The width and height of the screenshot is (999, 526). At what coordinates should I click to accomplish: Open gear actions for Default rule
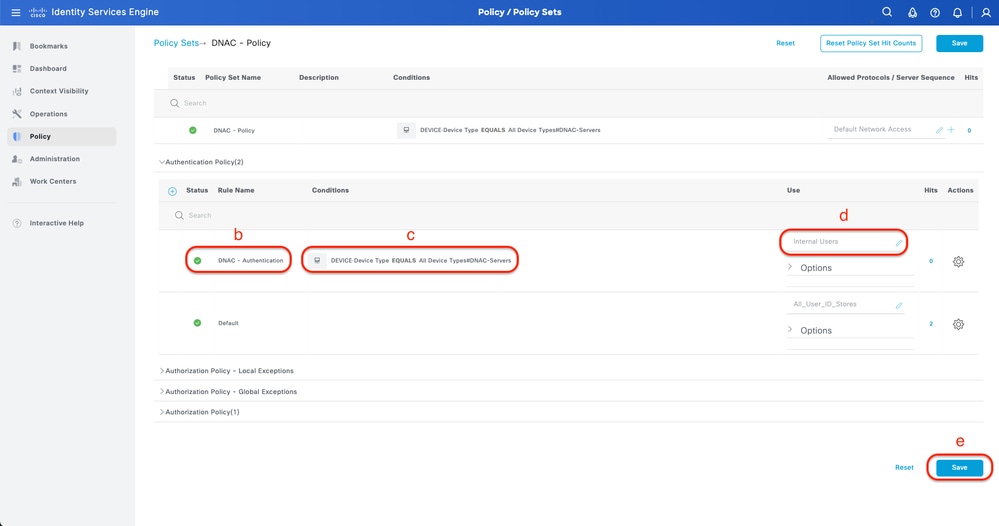point(958,324)
